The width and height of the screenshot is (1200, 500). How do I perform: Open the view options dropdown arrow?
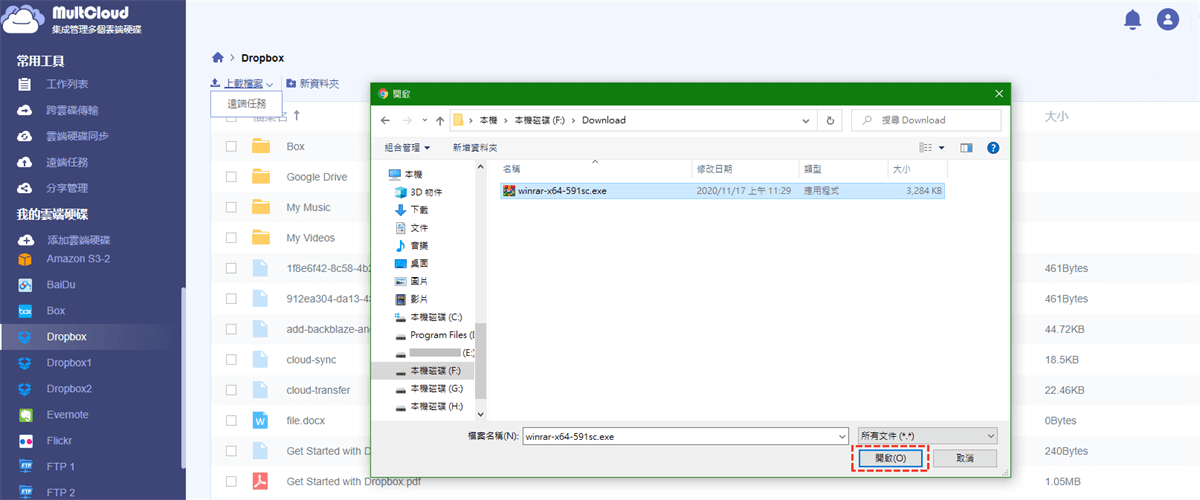[x=941, y=147]
